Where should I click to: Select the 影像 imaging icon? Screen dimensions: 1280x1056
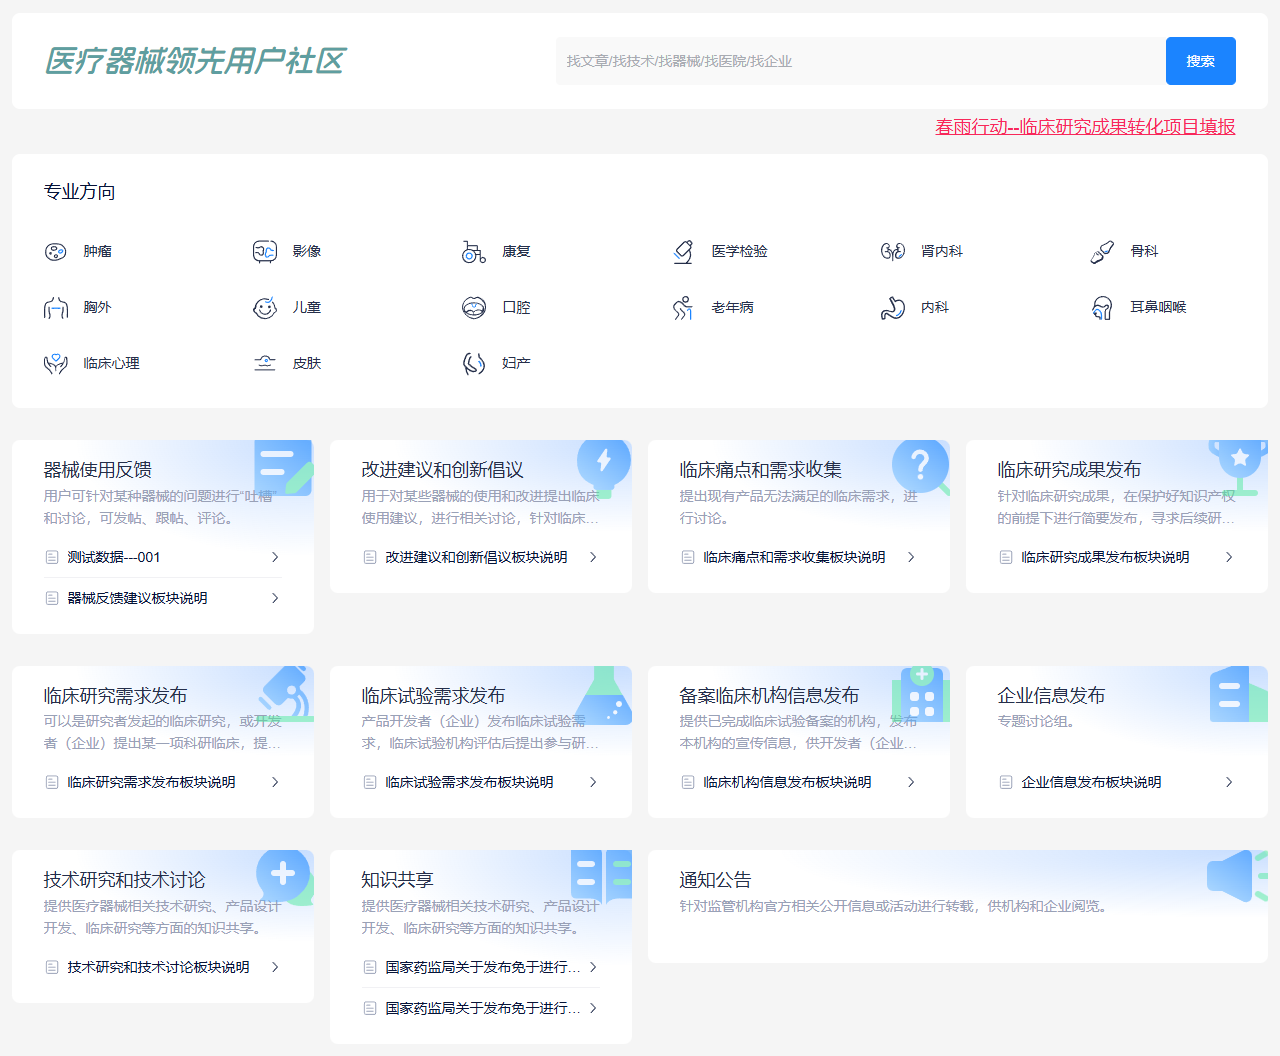(264, 252)
